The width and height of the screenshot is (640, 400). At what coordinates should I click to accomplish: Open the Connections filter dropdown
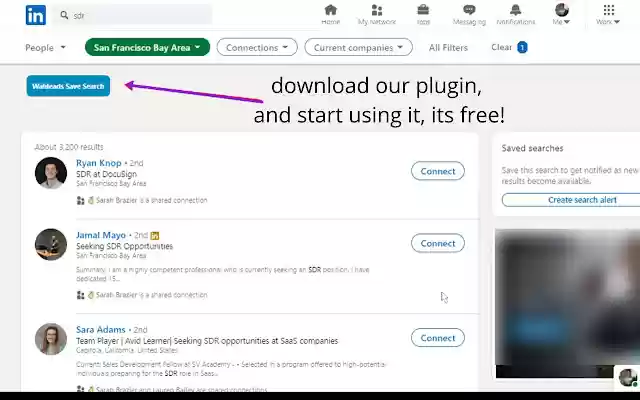(x=257, y=47)
